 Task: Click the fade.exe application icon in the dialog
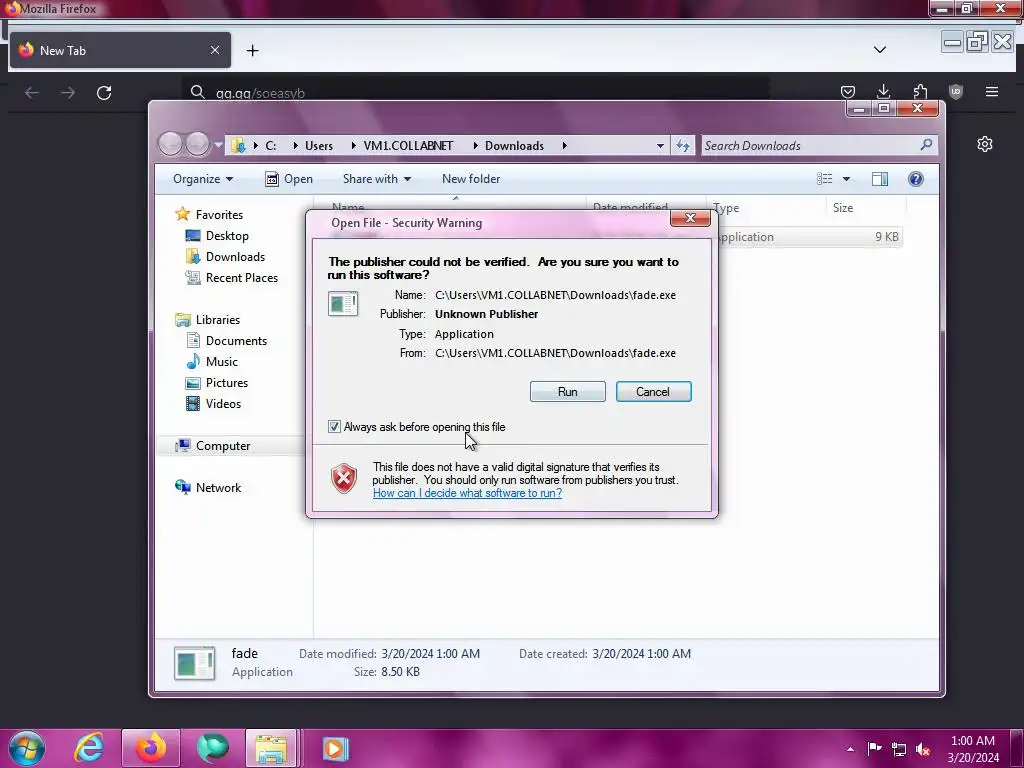tap(343, 304)
